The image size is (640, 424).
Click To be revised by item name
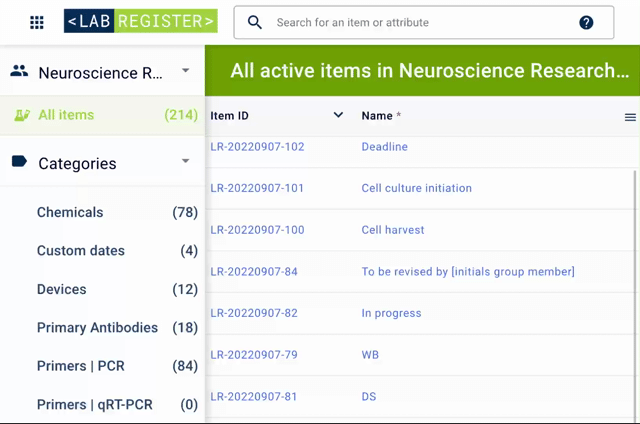pos(468,272)
